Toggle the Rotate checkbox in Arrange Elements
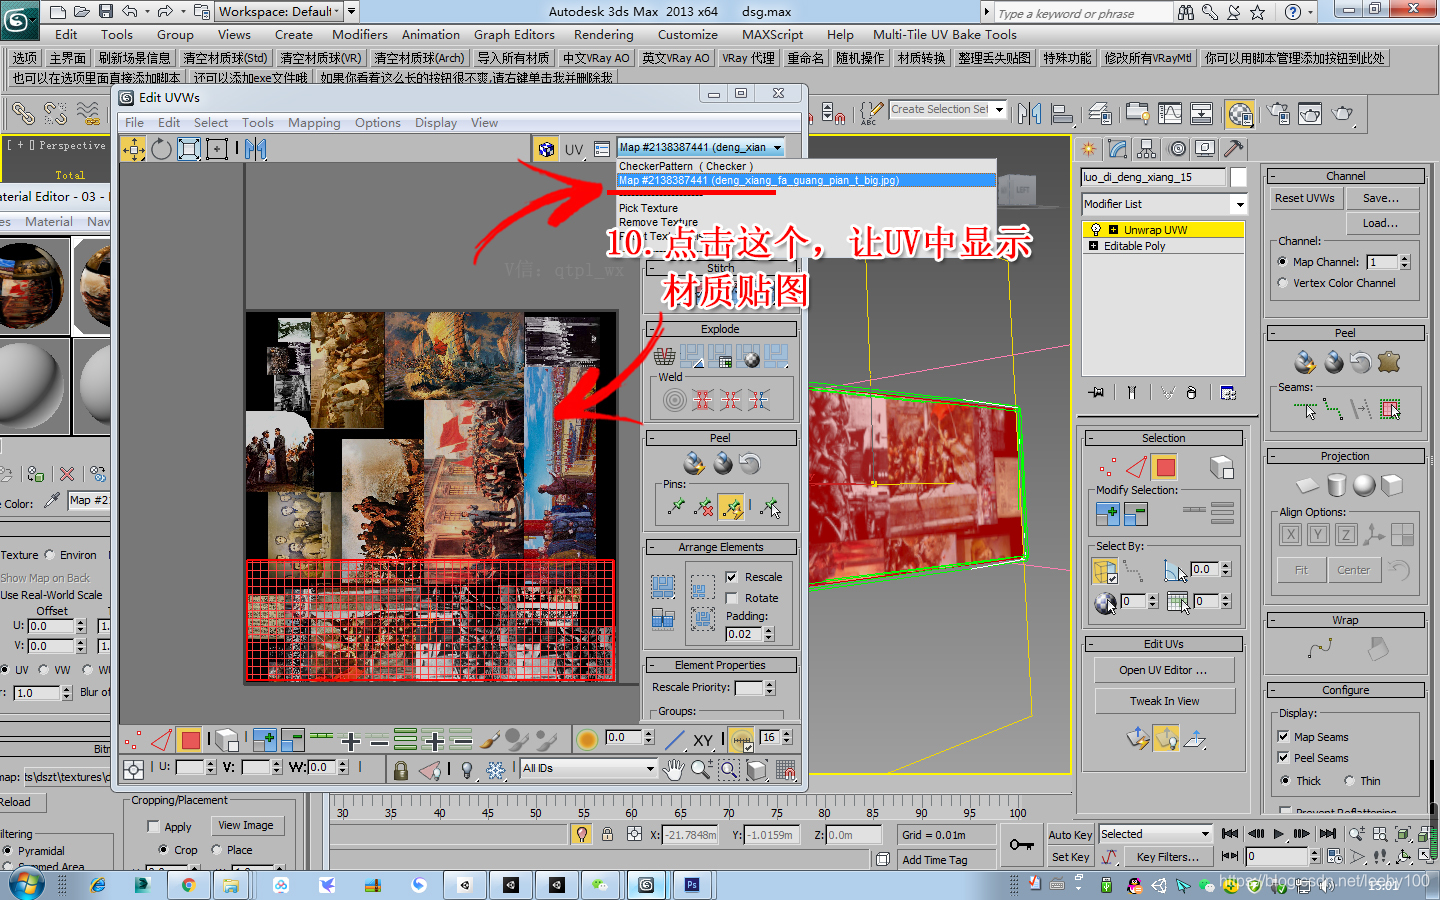This screenshot has width=1440, height=900. pyautogui.click(x=731, y=598)
